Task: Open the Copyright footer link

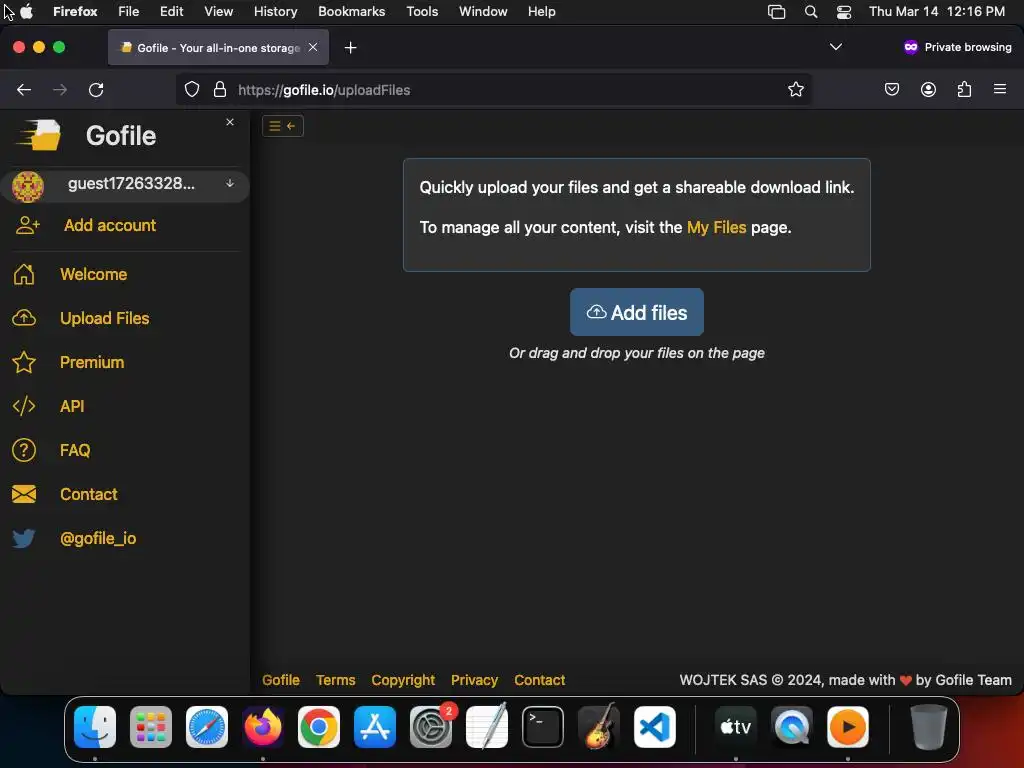Action: (403, 680)
